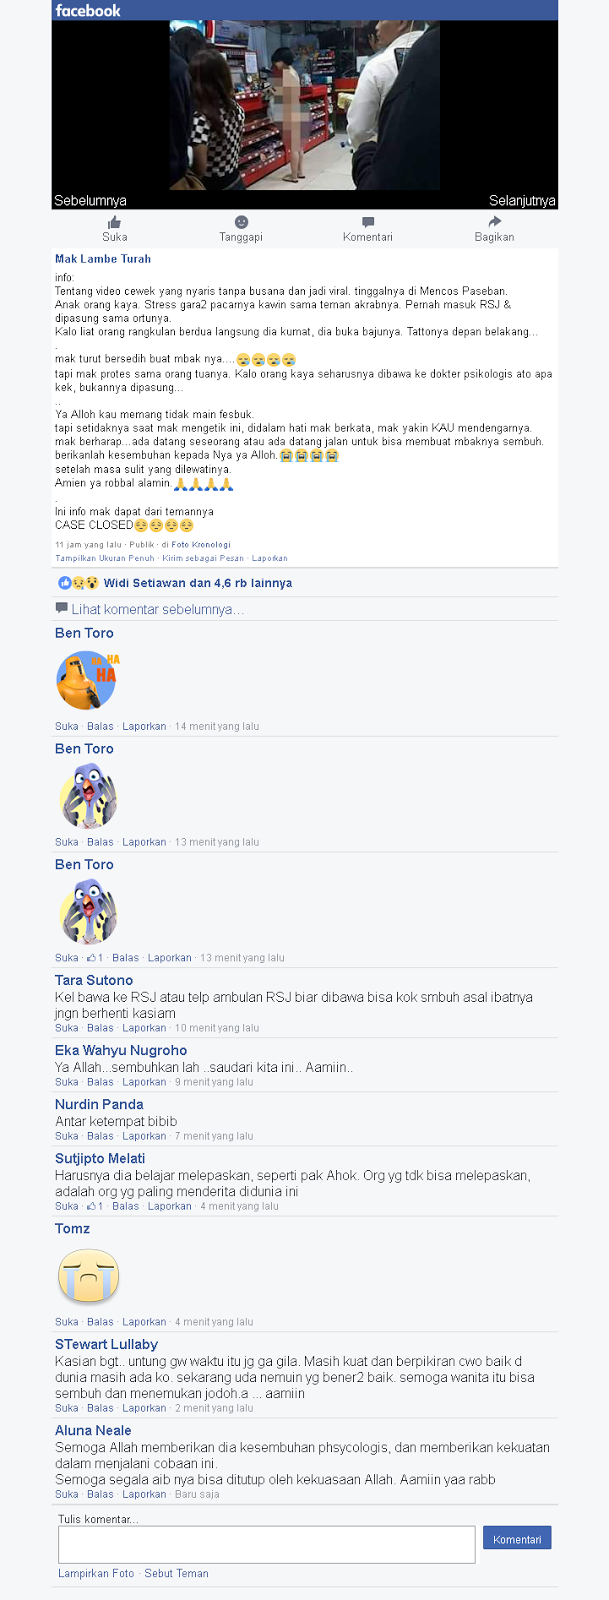Expand Lihat komentar sebelumnya

[157, 609]
